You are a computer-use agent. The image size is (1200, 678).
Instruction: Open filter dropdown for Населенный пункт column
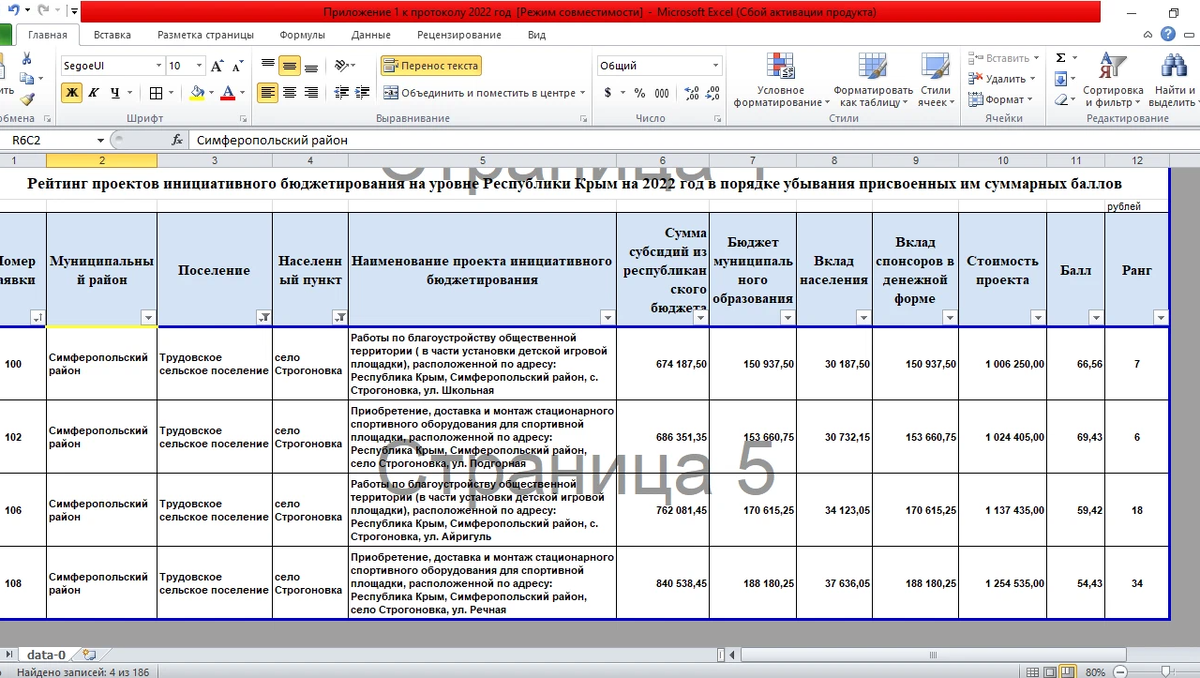[x=340, y=318]
